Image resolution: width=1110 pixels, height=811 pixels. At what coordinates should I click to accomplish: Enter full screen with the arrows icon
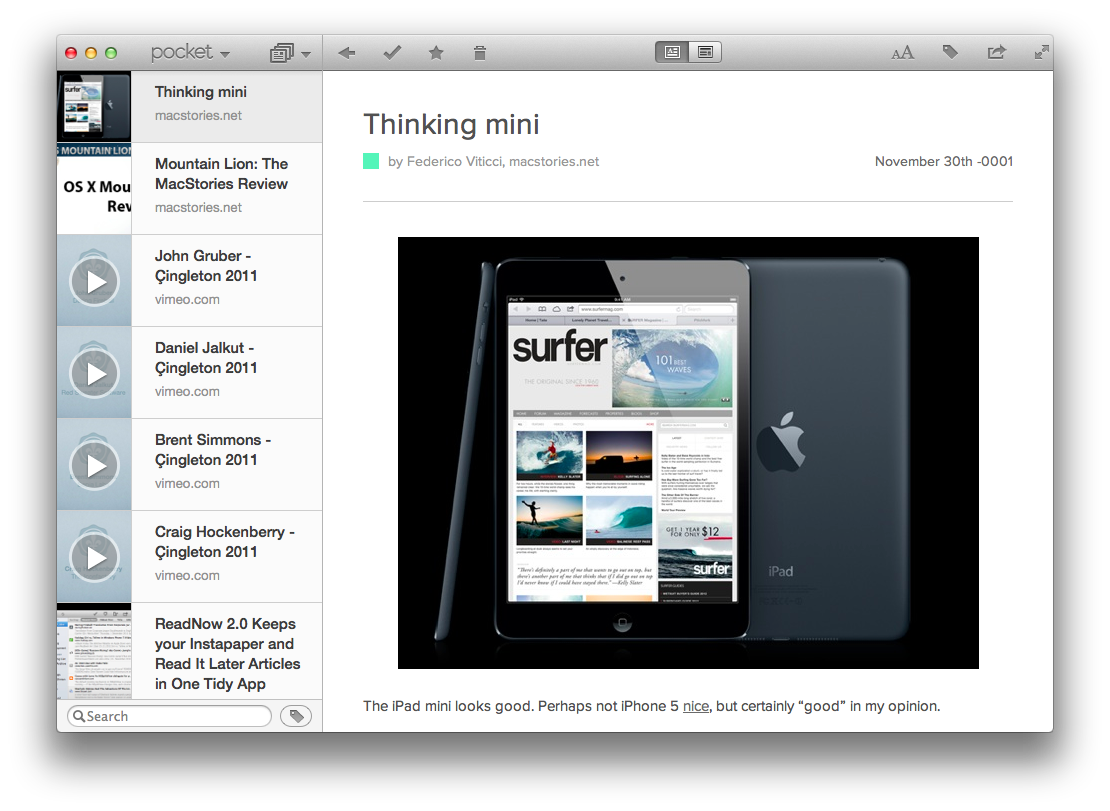tap(1041, 52)
